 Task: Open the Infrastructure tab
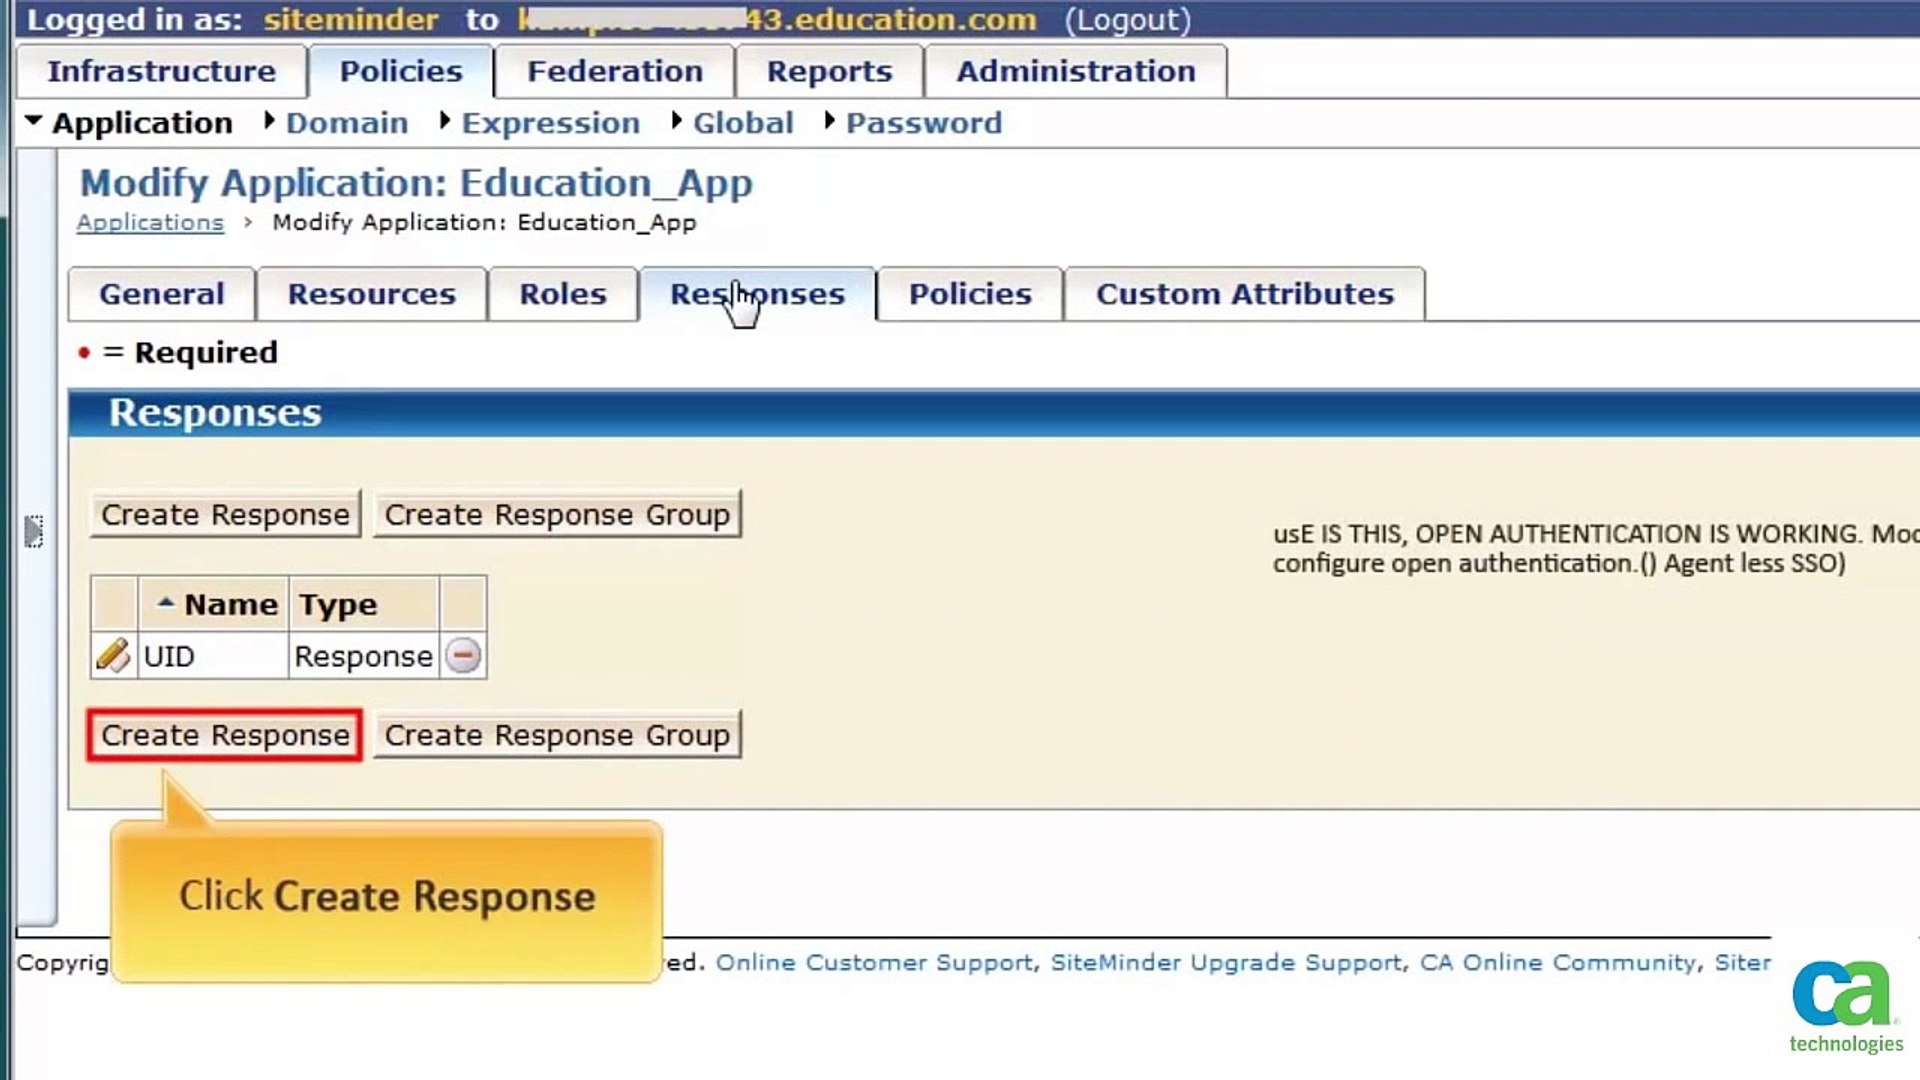point(161,71)
